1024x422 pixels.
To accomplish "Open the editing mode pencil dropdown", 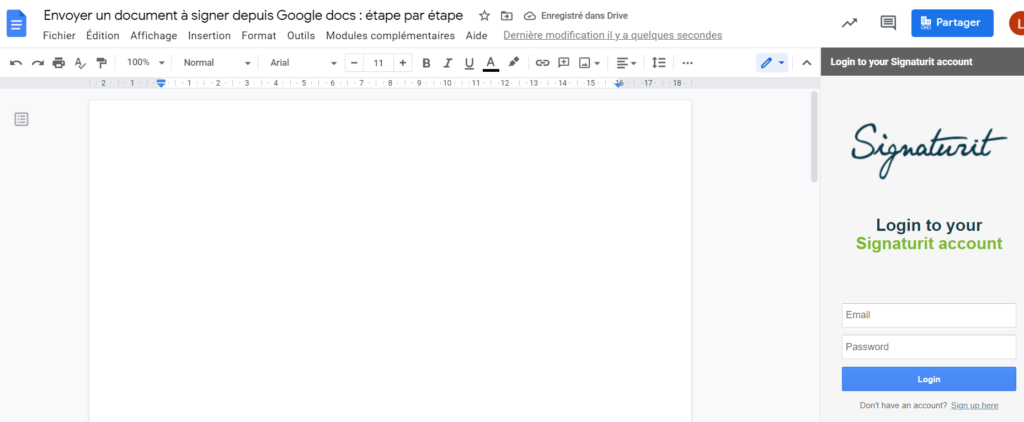I will (x=773, y=63).
